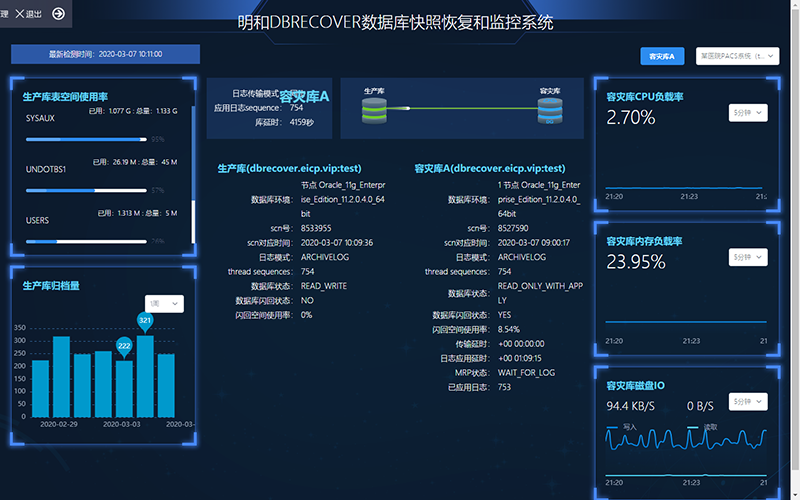800x500 pixels.
Task: Open the 1周 range dropdown in 生产库归档量
Action: click(164, 304)
